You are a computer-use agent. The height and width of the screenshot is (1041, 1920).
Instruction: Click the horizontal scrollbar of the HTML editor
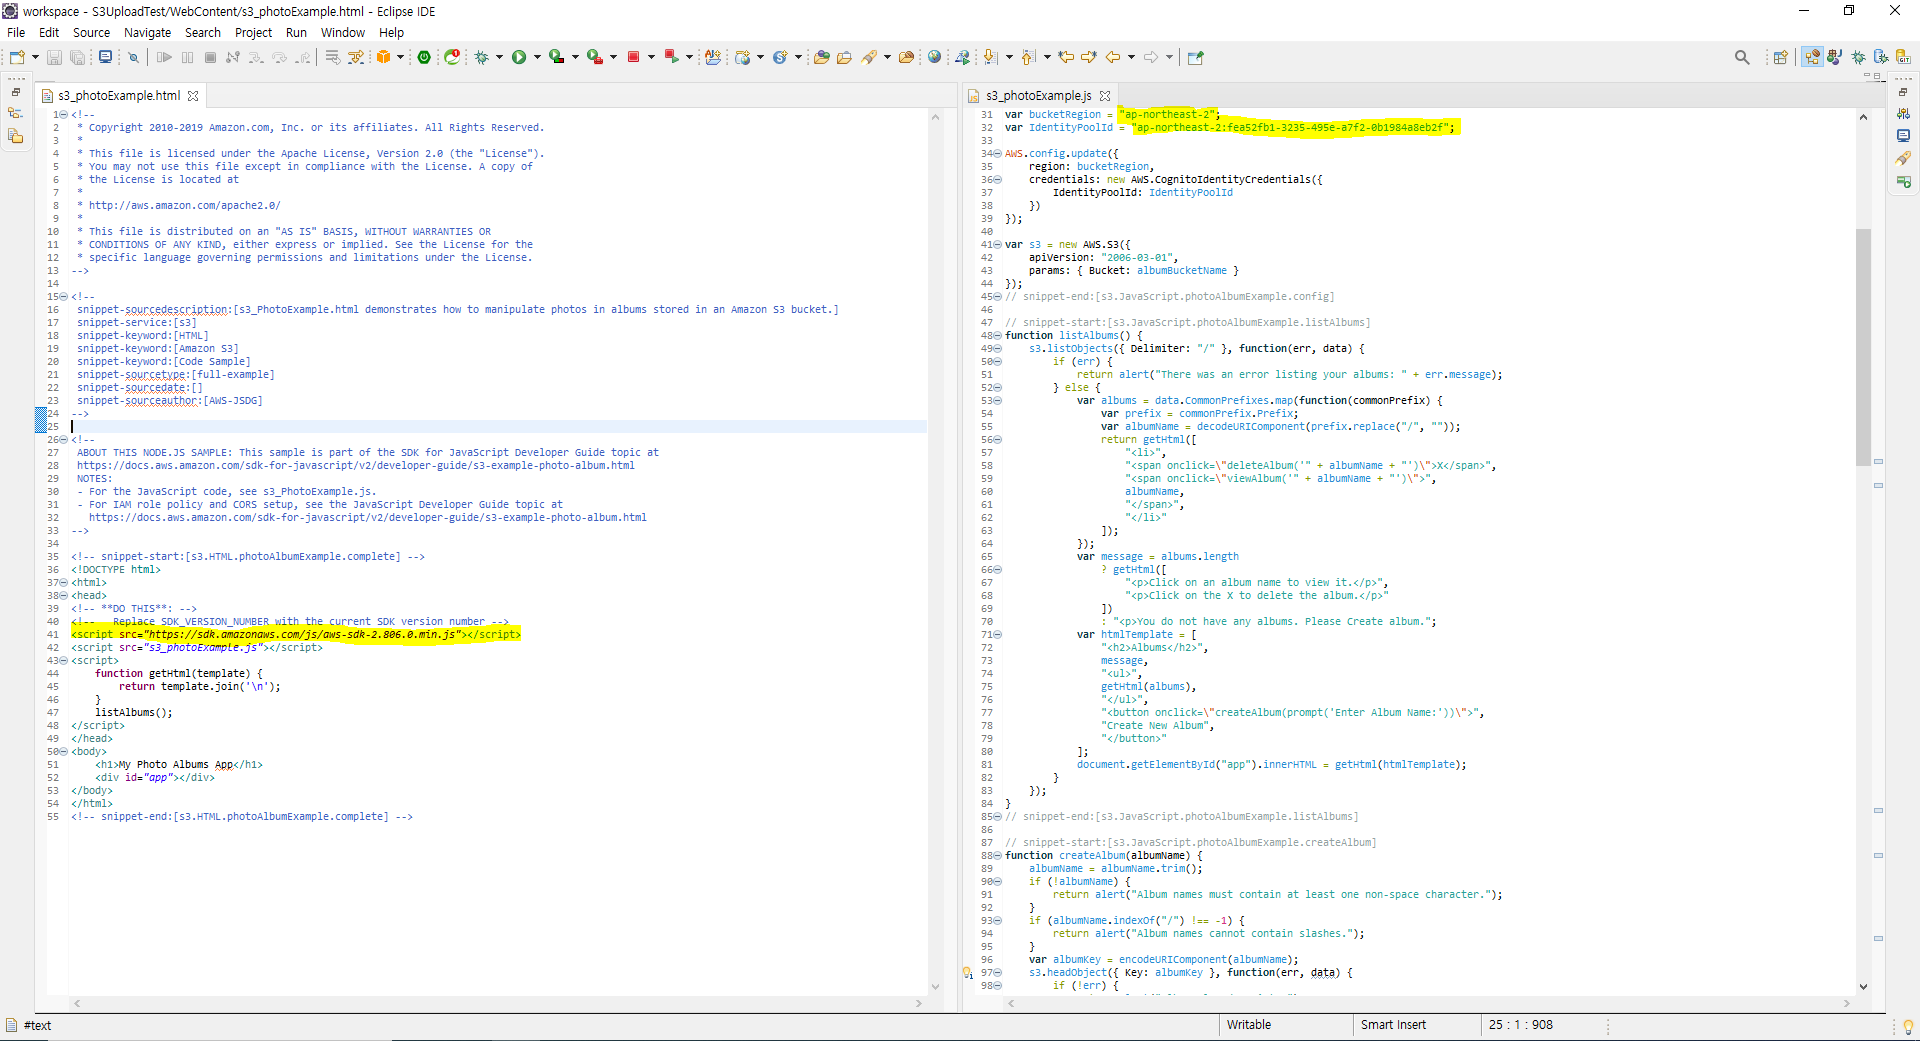497,1003
